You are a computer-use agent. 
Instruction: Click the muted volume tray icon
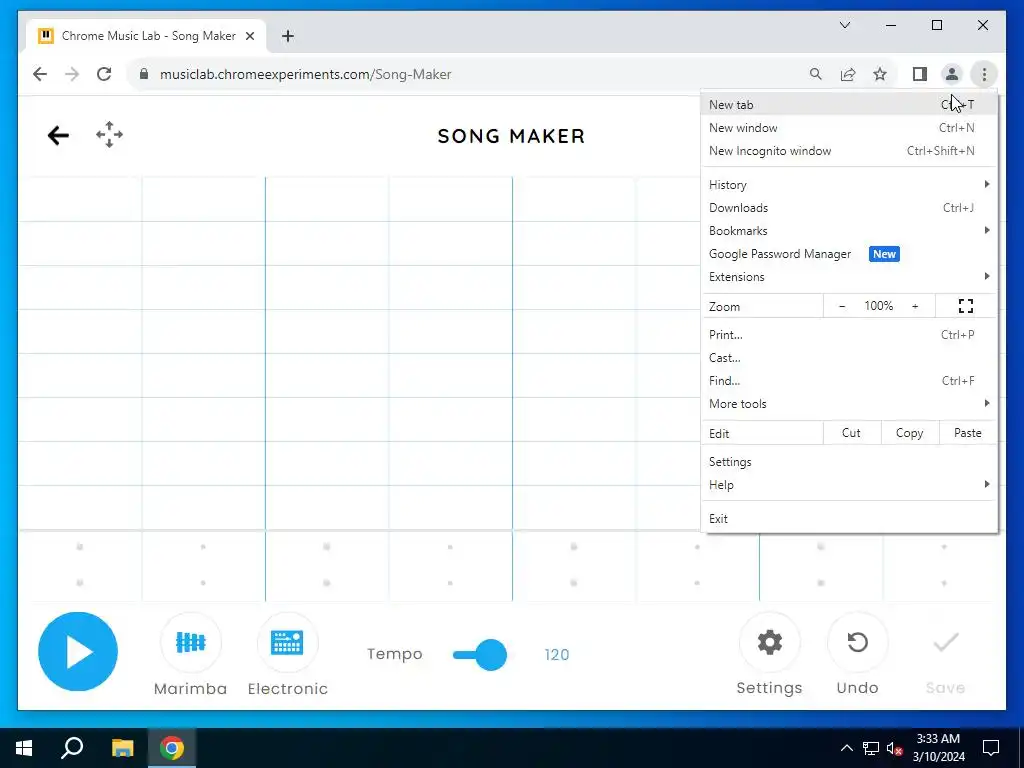point(894,748)
